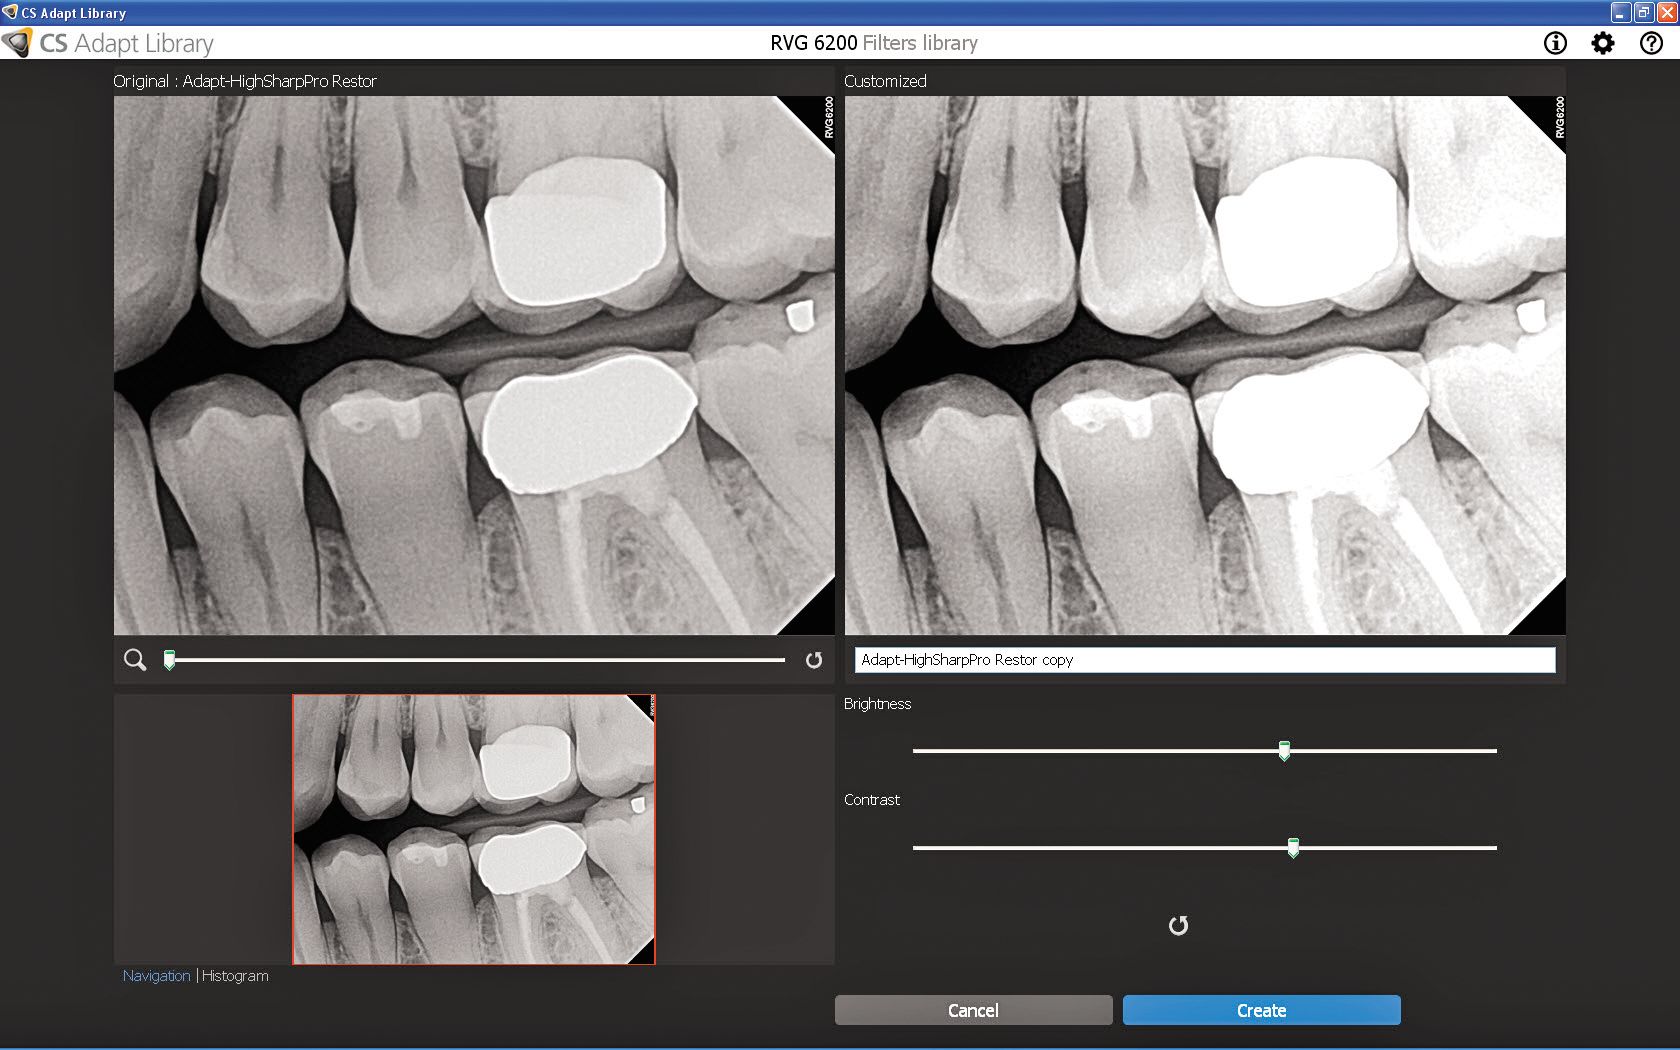1680x1050 pixels.
Task: Create the customized filter
Action: [1261, 1010]
